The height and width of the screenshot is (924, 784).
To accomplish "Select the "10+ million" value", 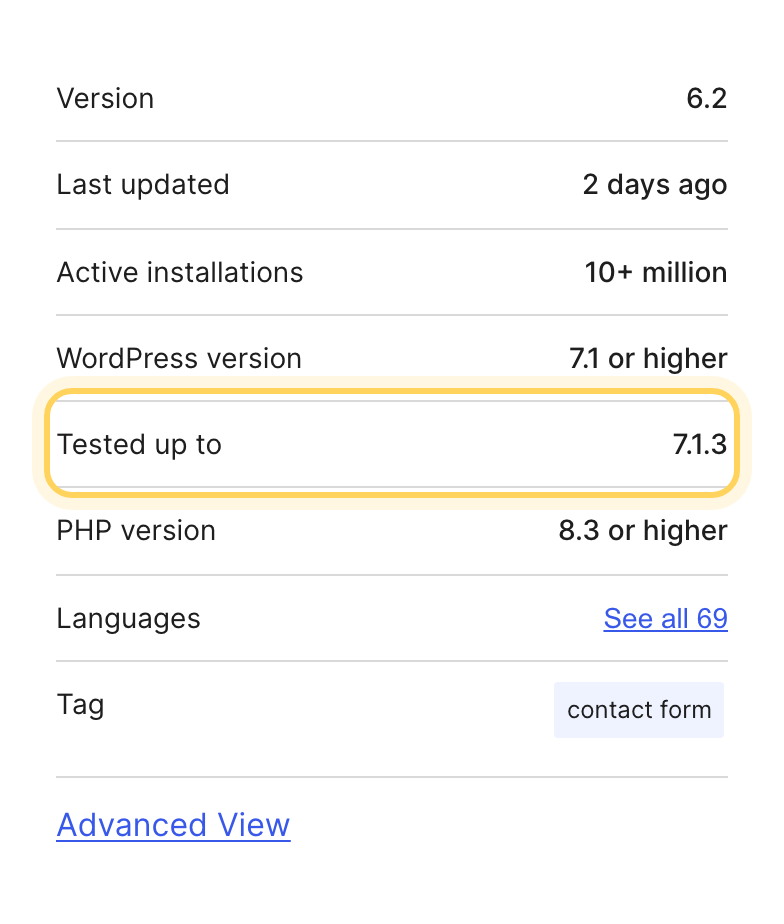I will click(x=655, y=272).
